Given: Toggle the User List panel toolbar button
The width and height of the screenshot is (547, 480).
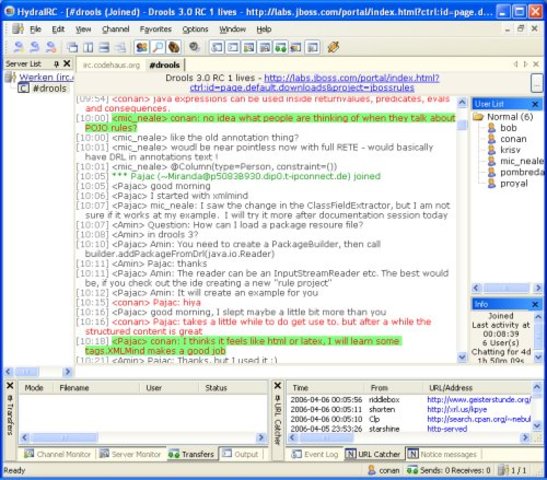Looking at the screenshot, I should click(142, 47).
